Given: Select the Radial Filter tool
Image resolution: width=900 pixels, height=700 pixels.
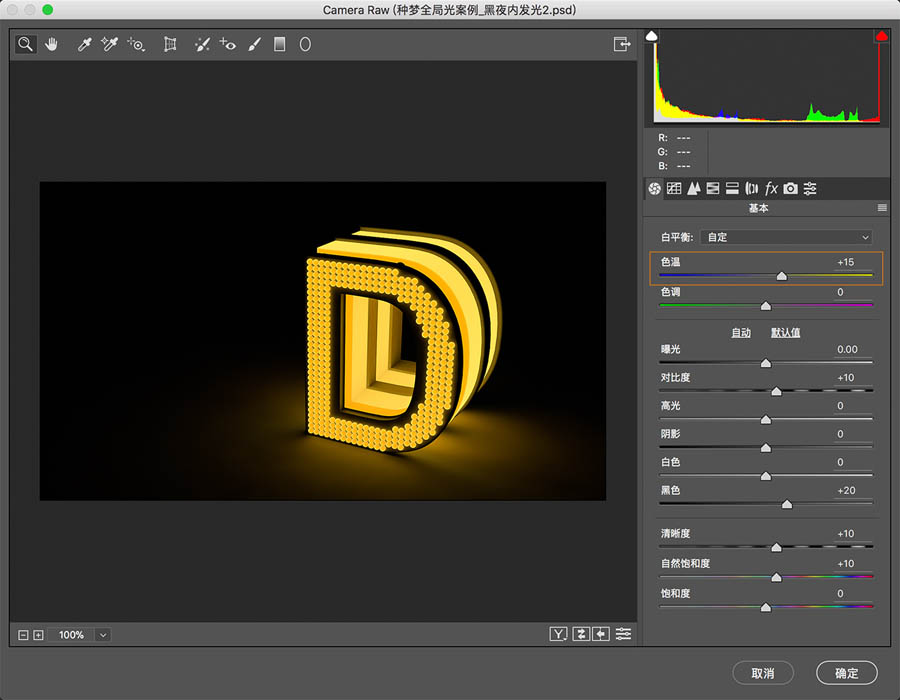Looking at the screenshot, I should [305, 44].
